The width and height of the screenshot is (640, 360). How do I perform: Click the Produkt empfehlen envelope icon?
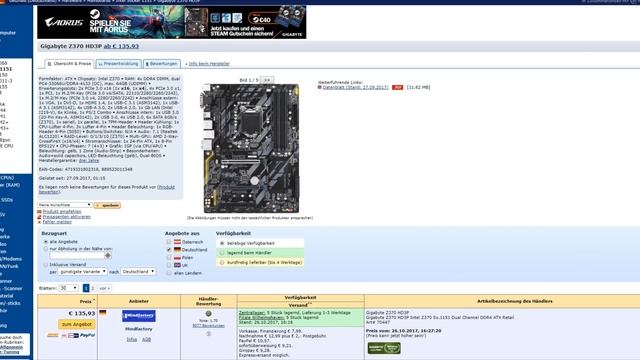tap(40, 212)
